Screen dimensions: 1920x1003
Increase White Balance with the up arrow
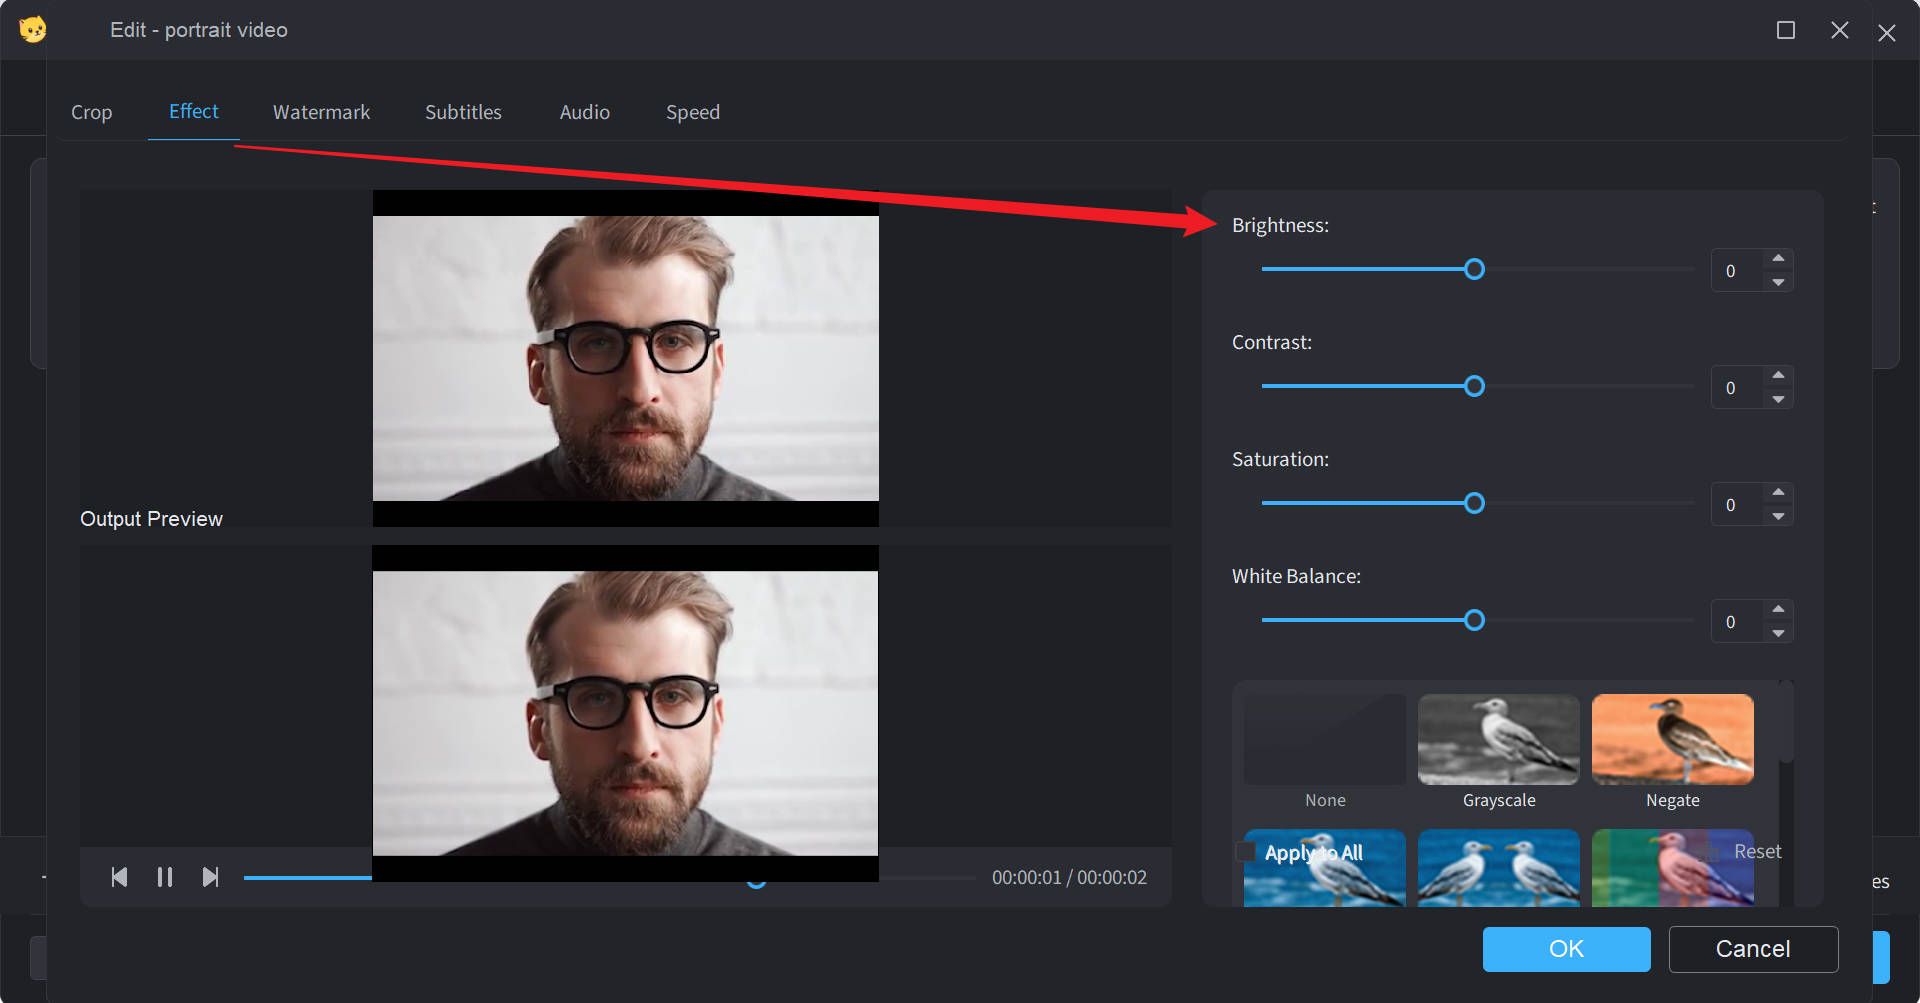(x=1778, y=609)
